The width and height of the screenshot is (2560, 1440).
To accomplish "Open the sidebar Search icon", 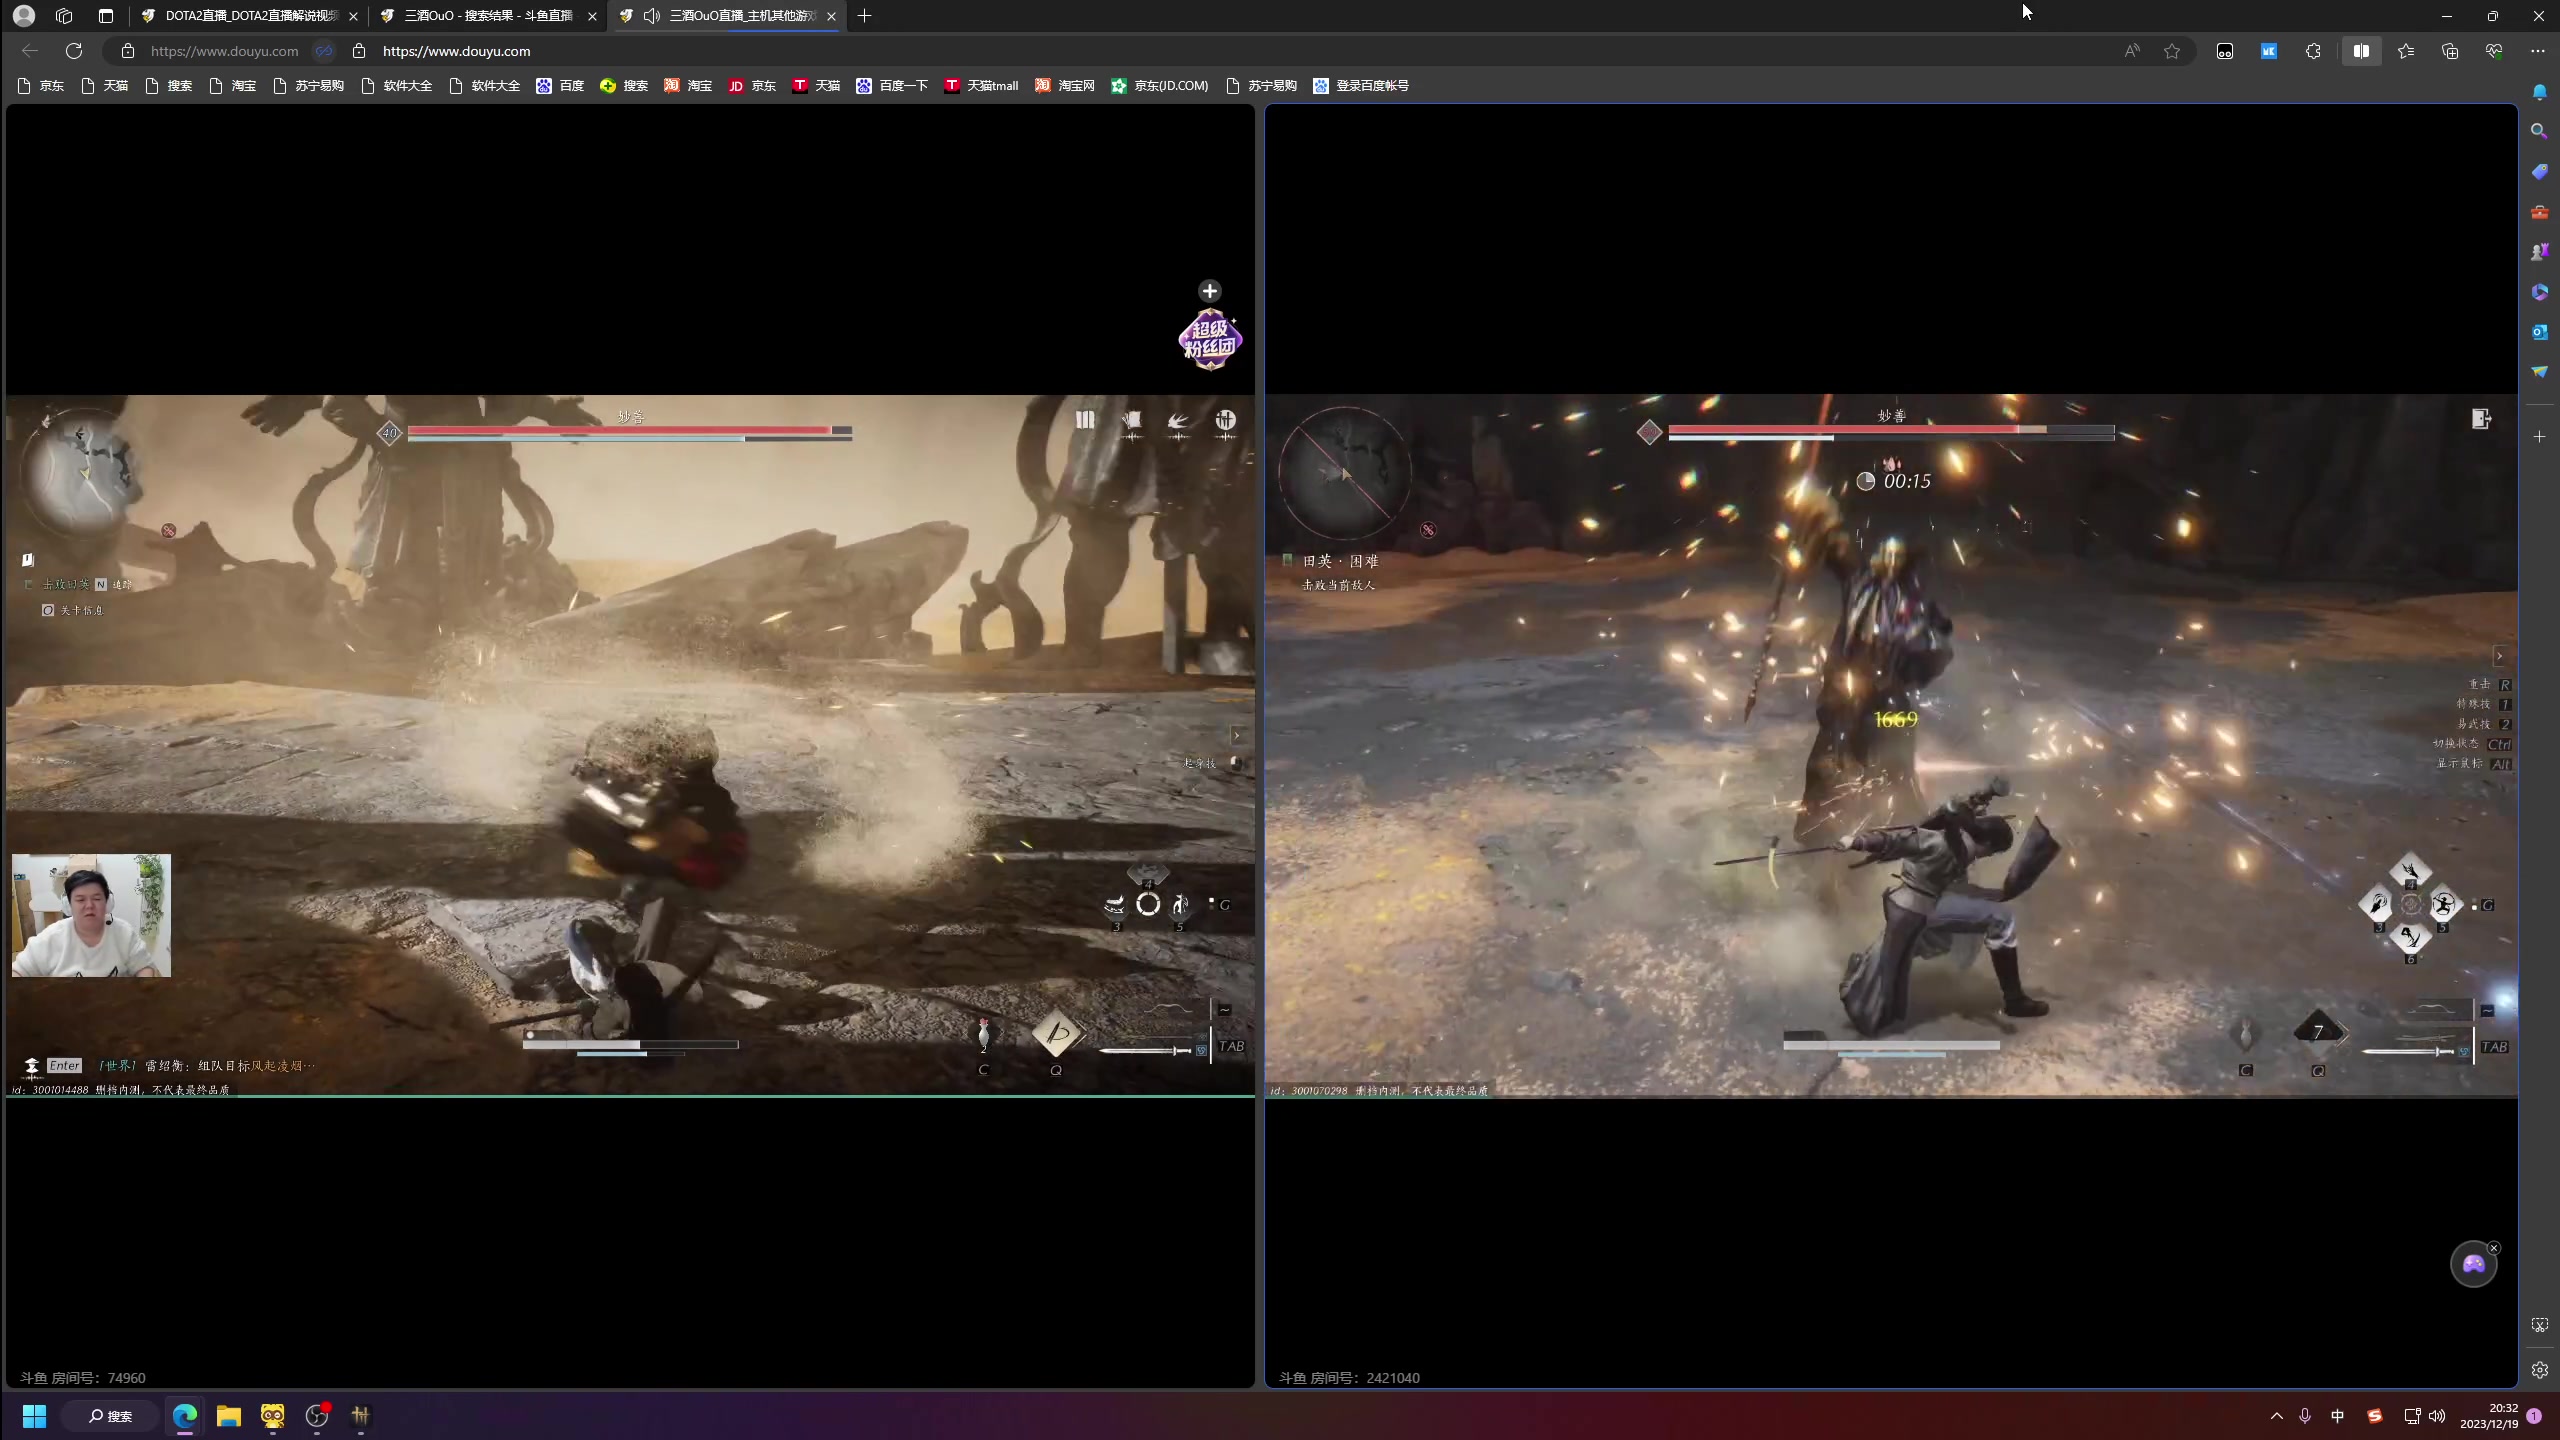I will [x=2539, y=131].
